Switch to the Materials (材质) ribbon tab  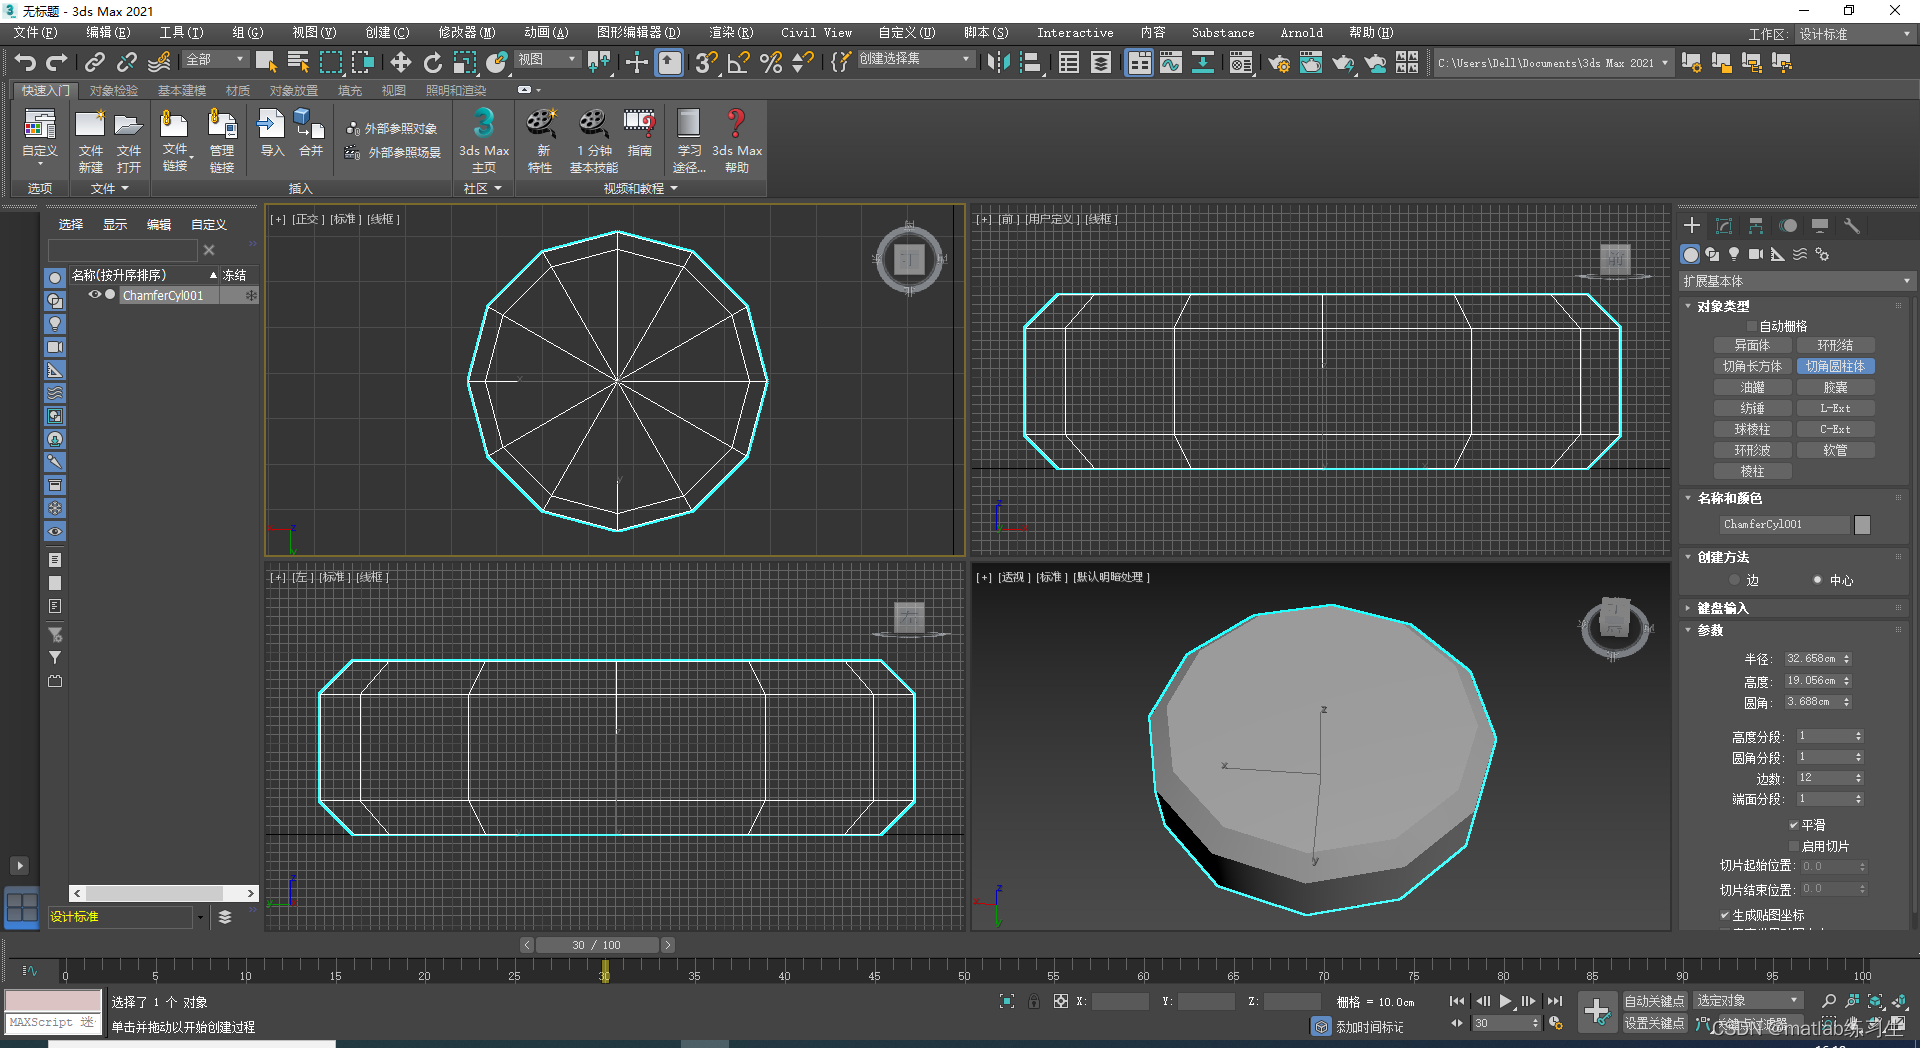[x=238, y=91]
